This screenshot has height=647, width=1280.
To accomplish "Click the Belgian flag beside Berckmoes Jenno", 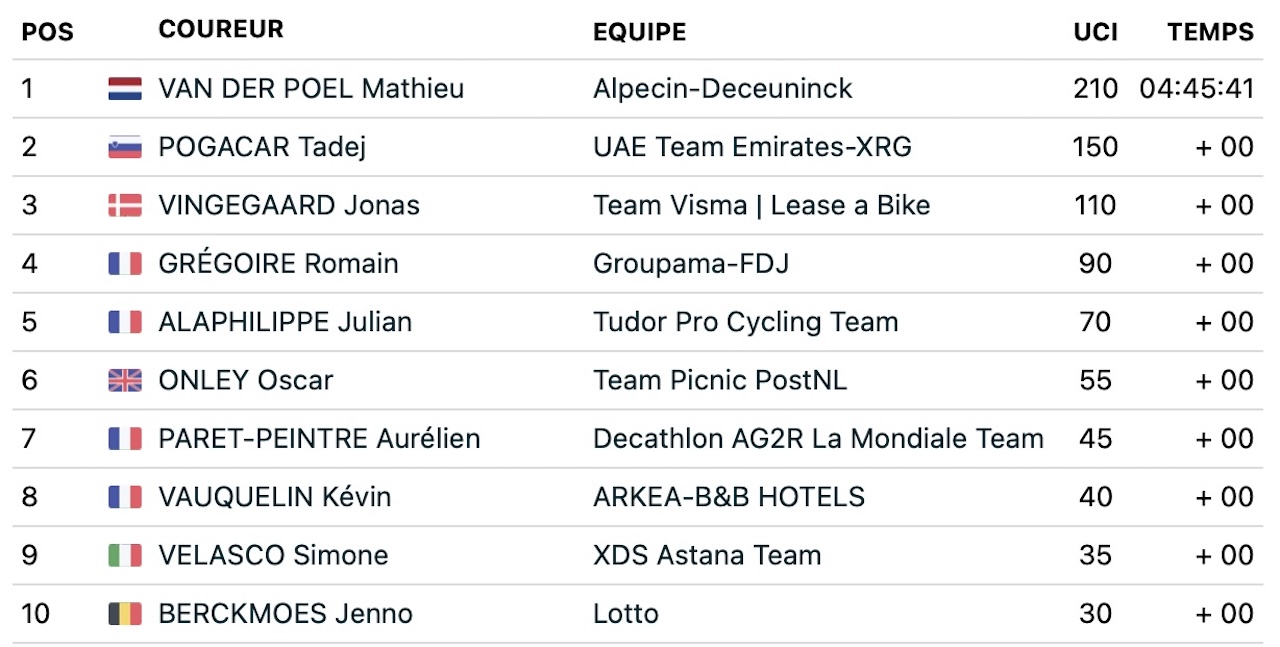I will [125, 614].
